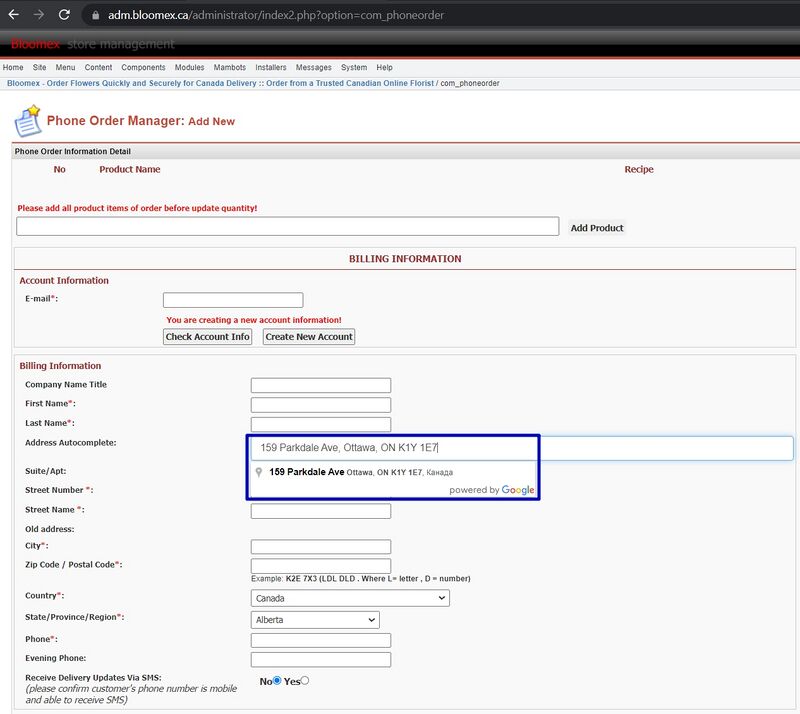Open the Country dropdown
The height and width of the screenshot is (714, 800).
tap(350, 598)
